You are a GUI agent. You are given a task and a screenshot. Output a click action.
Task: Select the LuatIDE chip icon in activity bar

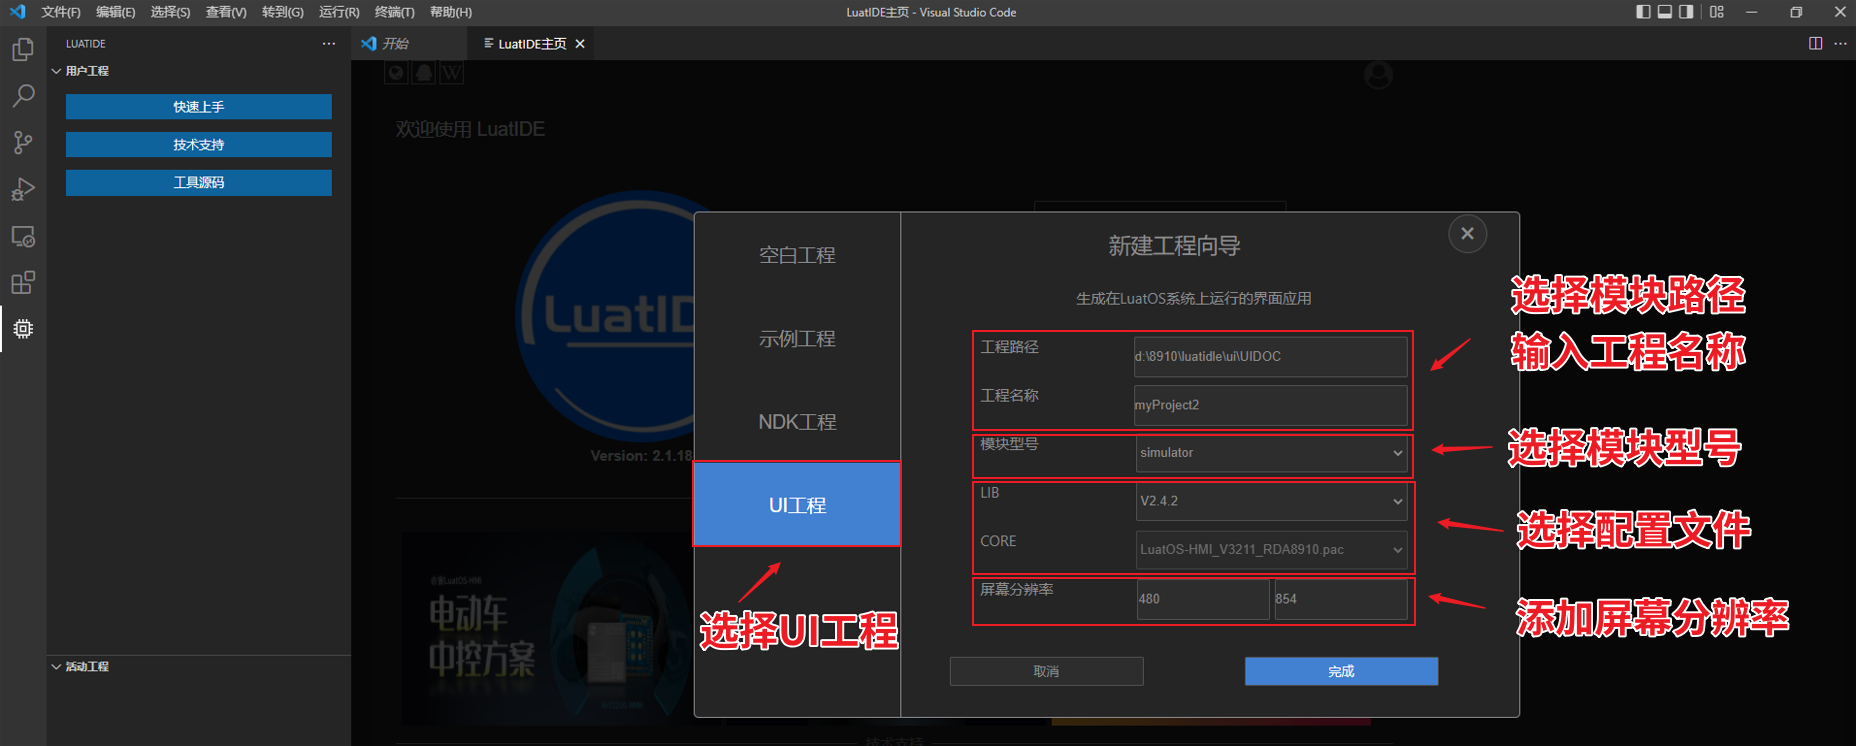(23, 329)
